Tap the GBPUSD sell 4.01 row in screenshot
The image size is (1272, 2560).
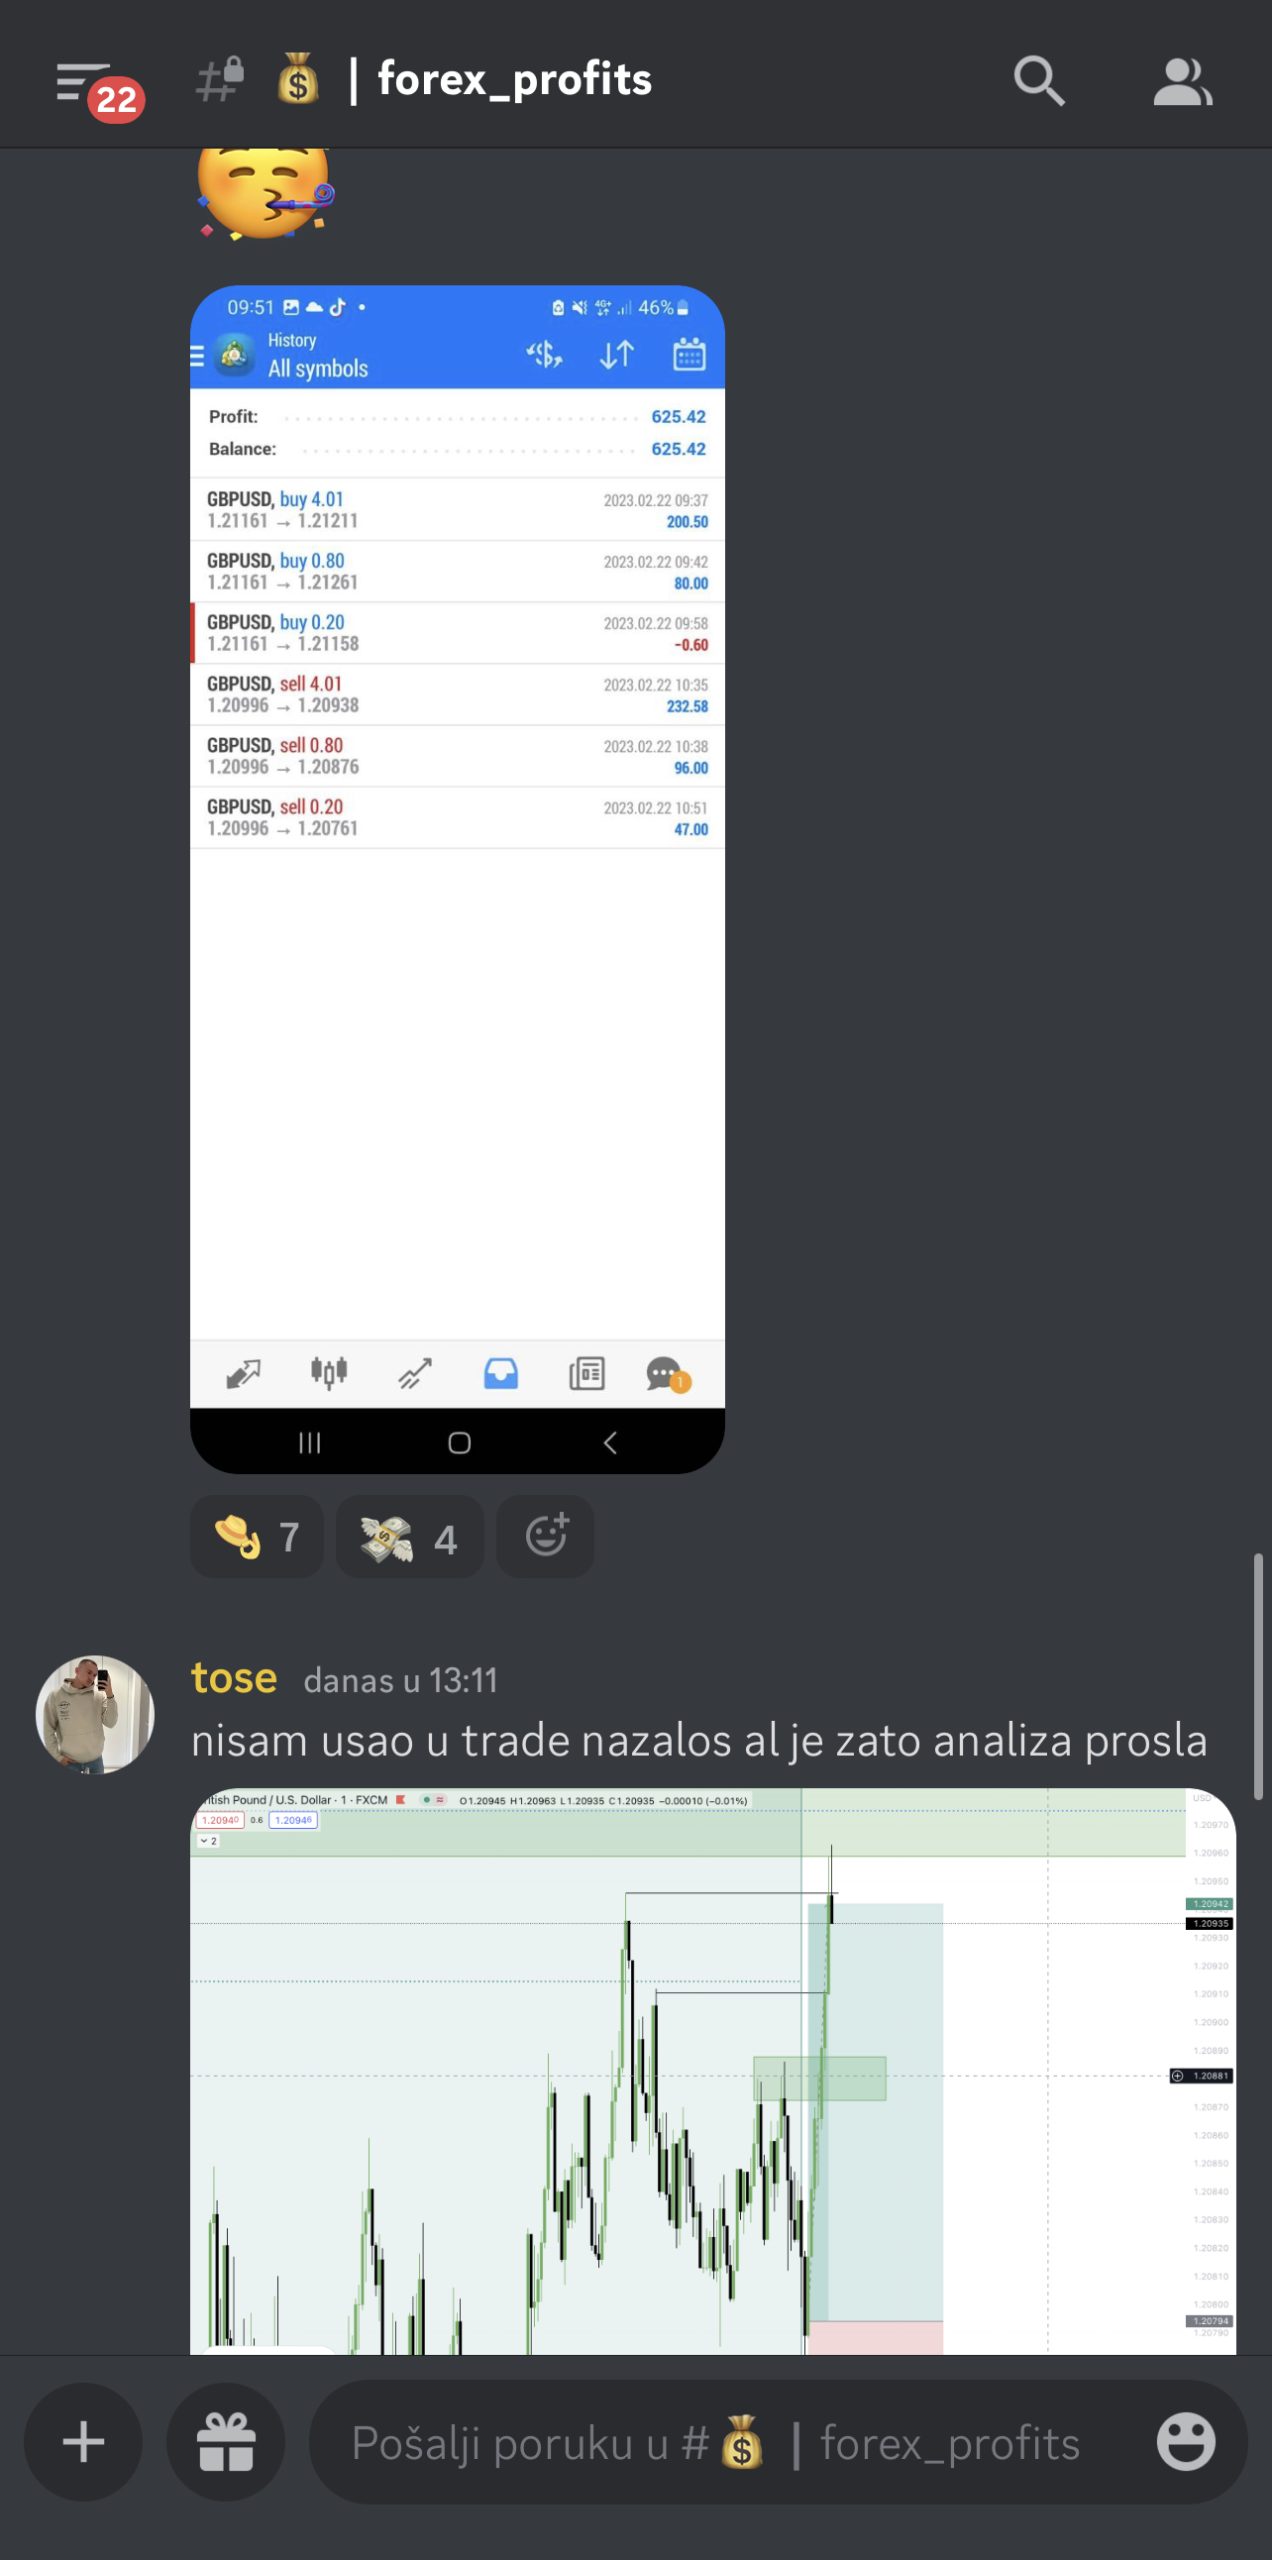(457, 694)
